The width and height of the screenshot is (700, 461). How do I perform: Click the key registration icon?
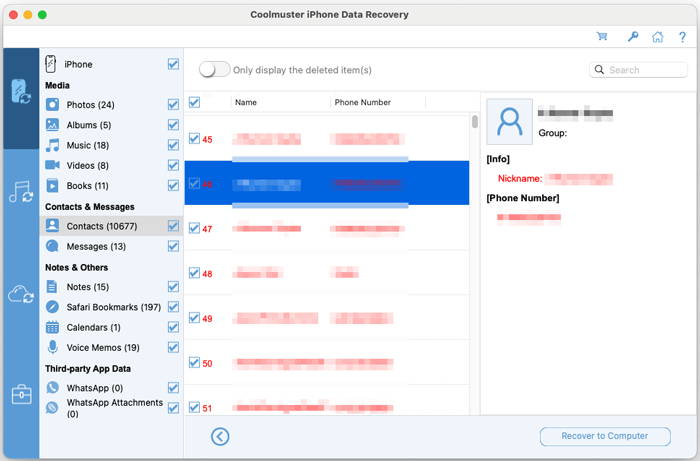633,37
